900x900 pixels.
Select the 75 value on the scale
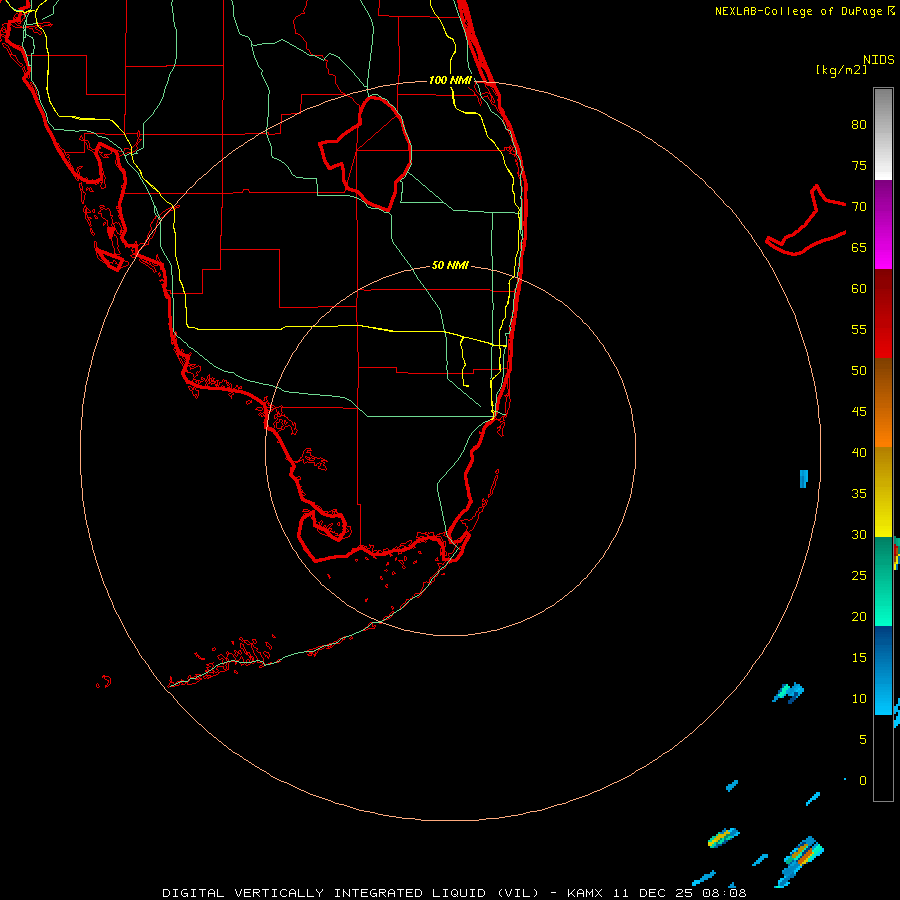(859, 165)
